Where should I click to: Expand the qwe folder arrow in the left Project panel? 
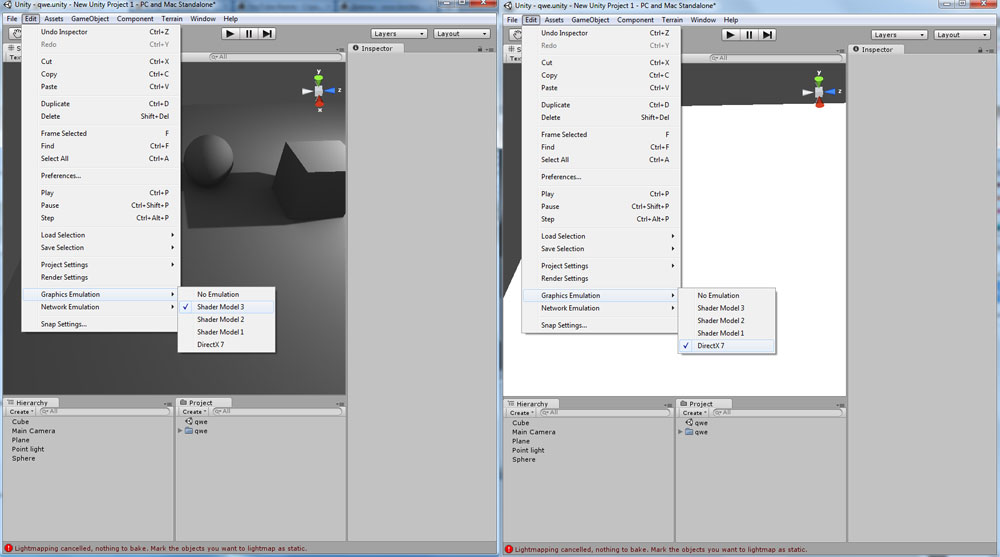pos(179,431)
